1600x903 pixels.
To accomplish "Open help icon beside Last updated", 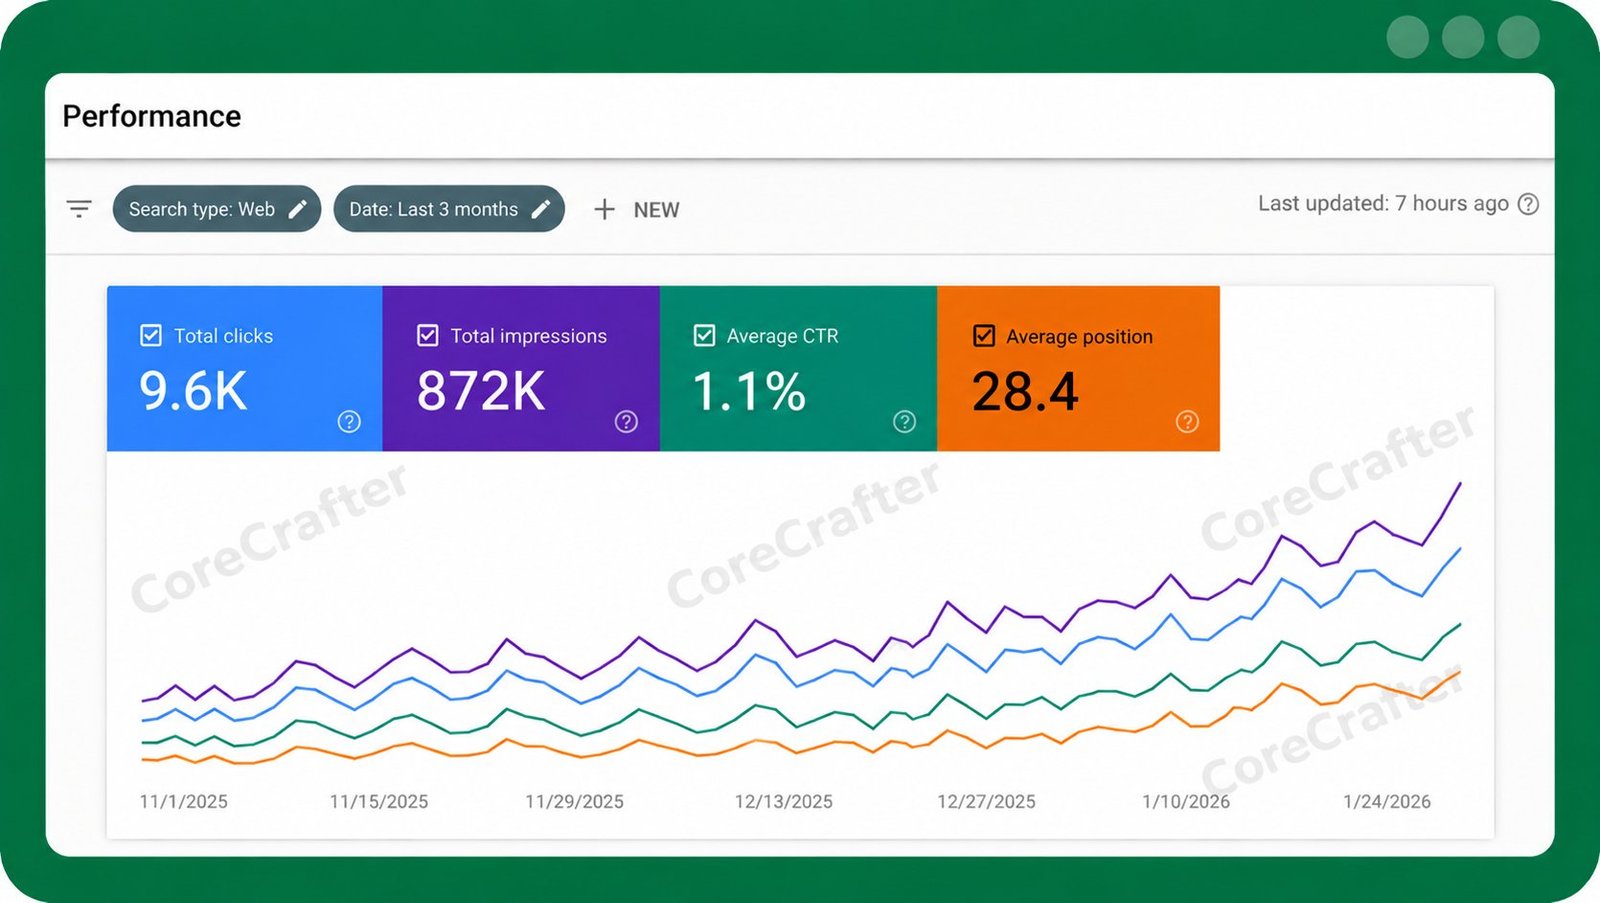I will [x=1528, y=204].
